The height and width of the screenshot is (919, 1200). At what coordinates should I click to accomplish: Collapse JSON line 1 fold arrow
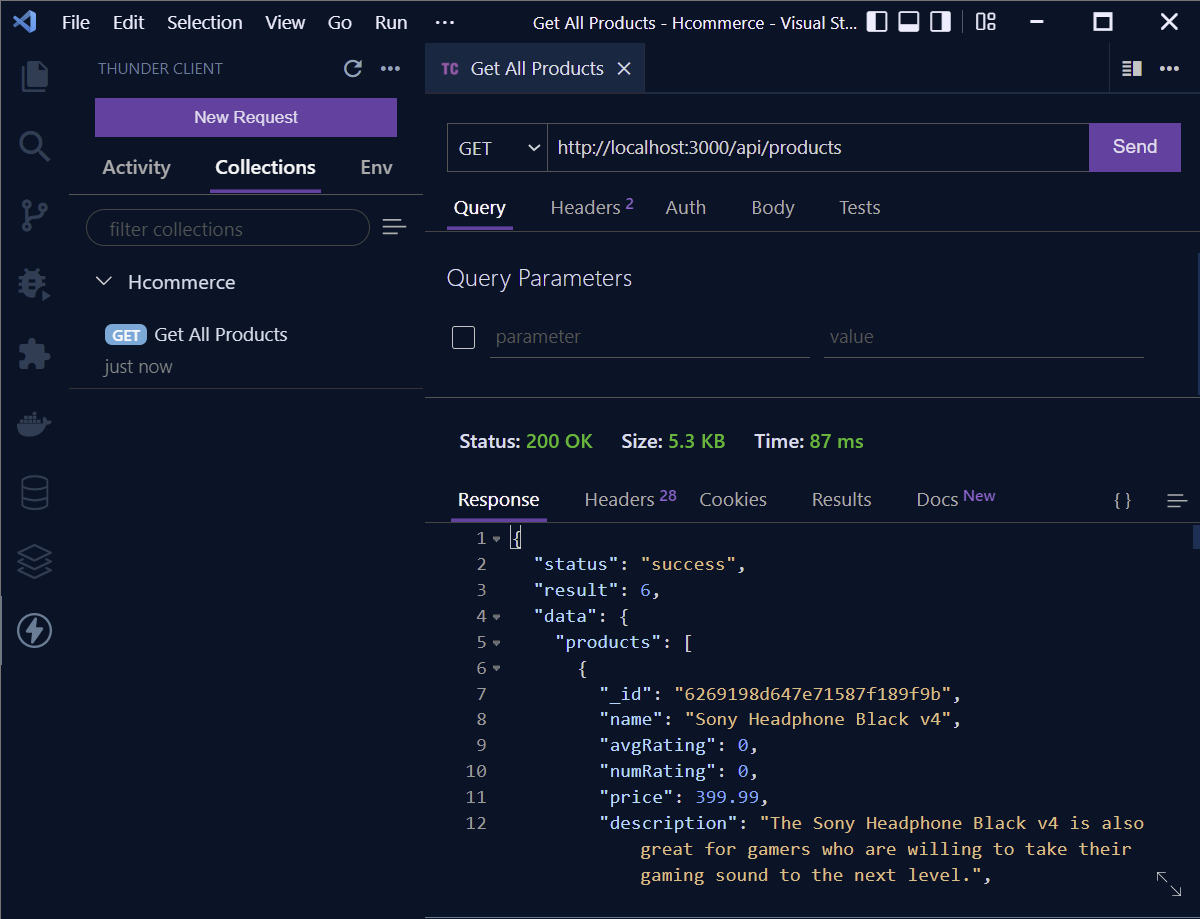(x=496, y=539)
